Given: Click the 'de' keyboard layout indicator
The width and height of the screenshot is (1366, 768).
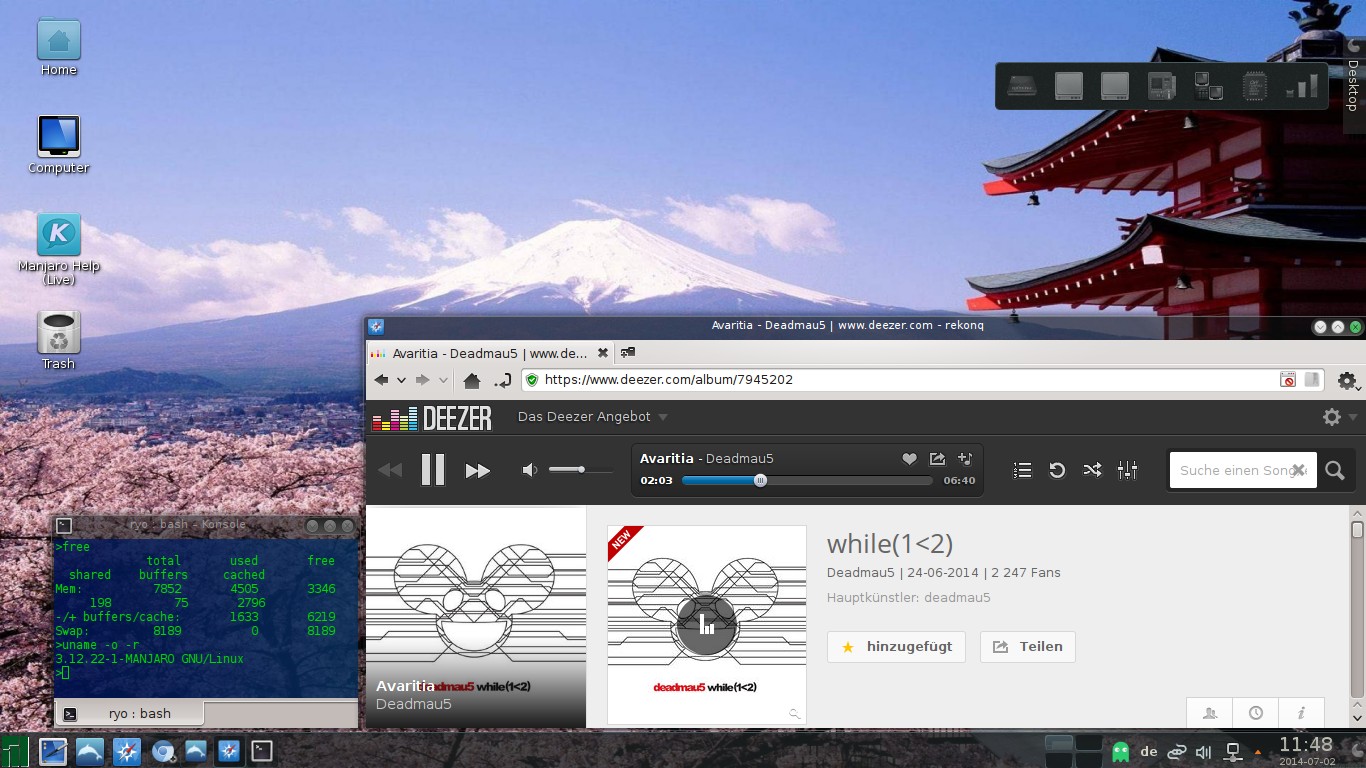Looking at the screenshot, I should pyautogui.click(x=1149, y=751).
